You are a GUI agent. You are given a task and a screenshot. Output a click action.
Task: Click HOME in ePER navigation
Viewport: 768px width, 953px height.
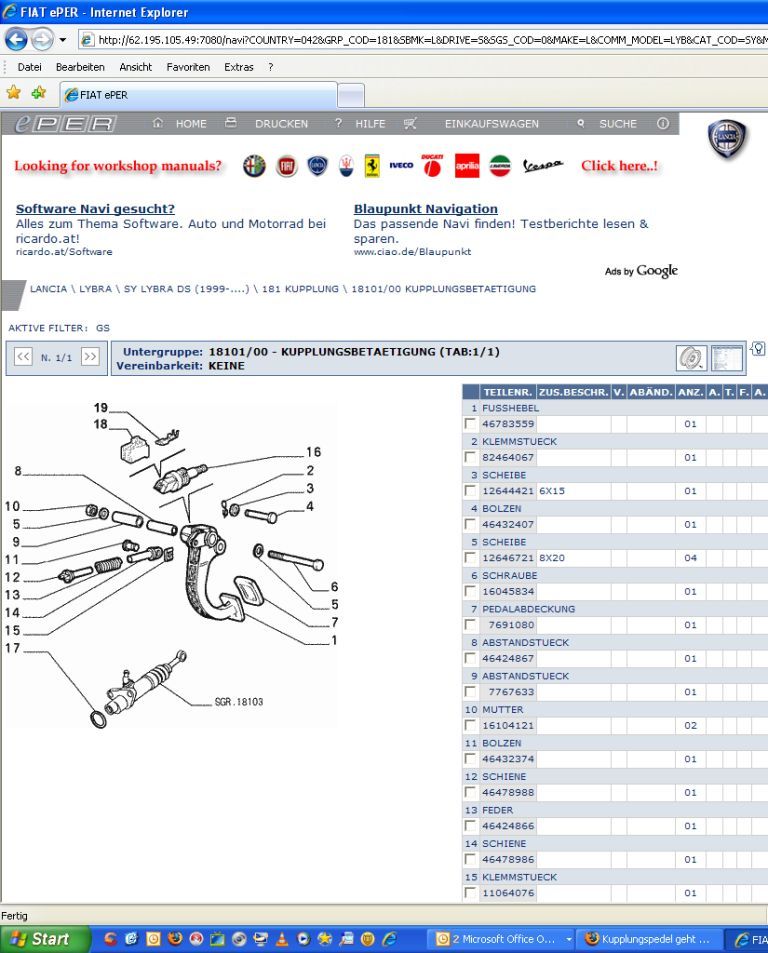pyautogui.click(x=191, y=124)
